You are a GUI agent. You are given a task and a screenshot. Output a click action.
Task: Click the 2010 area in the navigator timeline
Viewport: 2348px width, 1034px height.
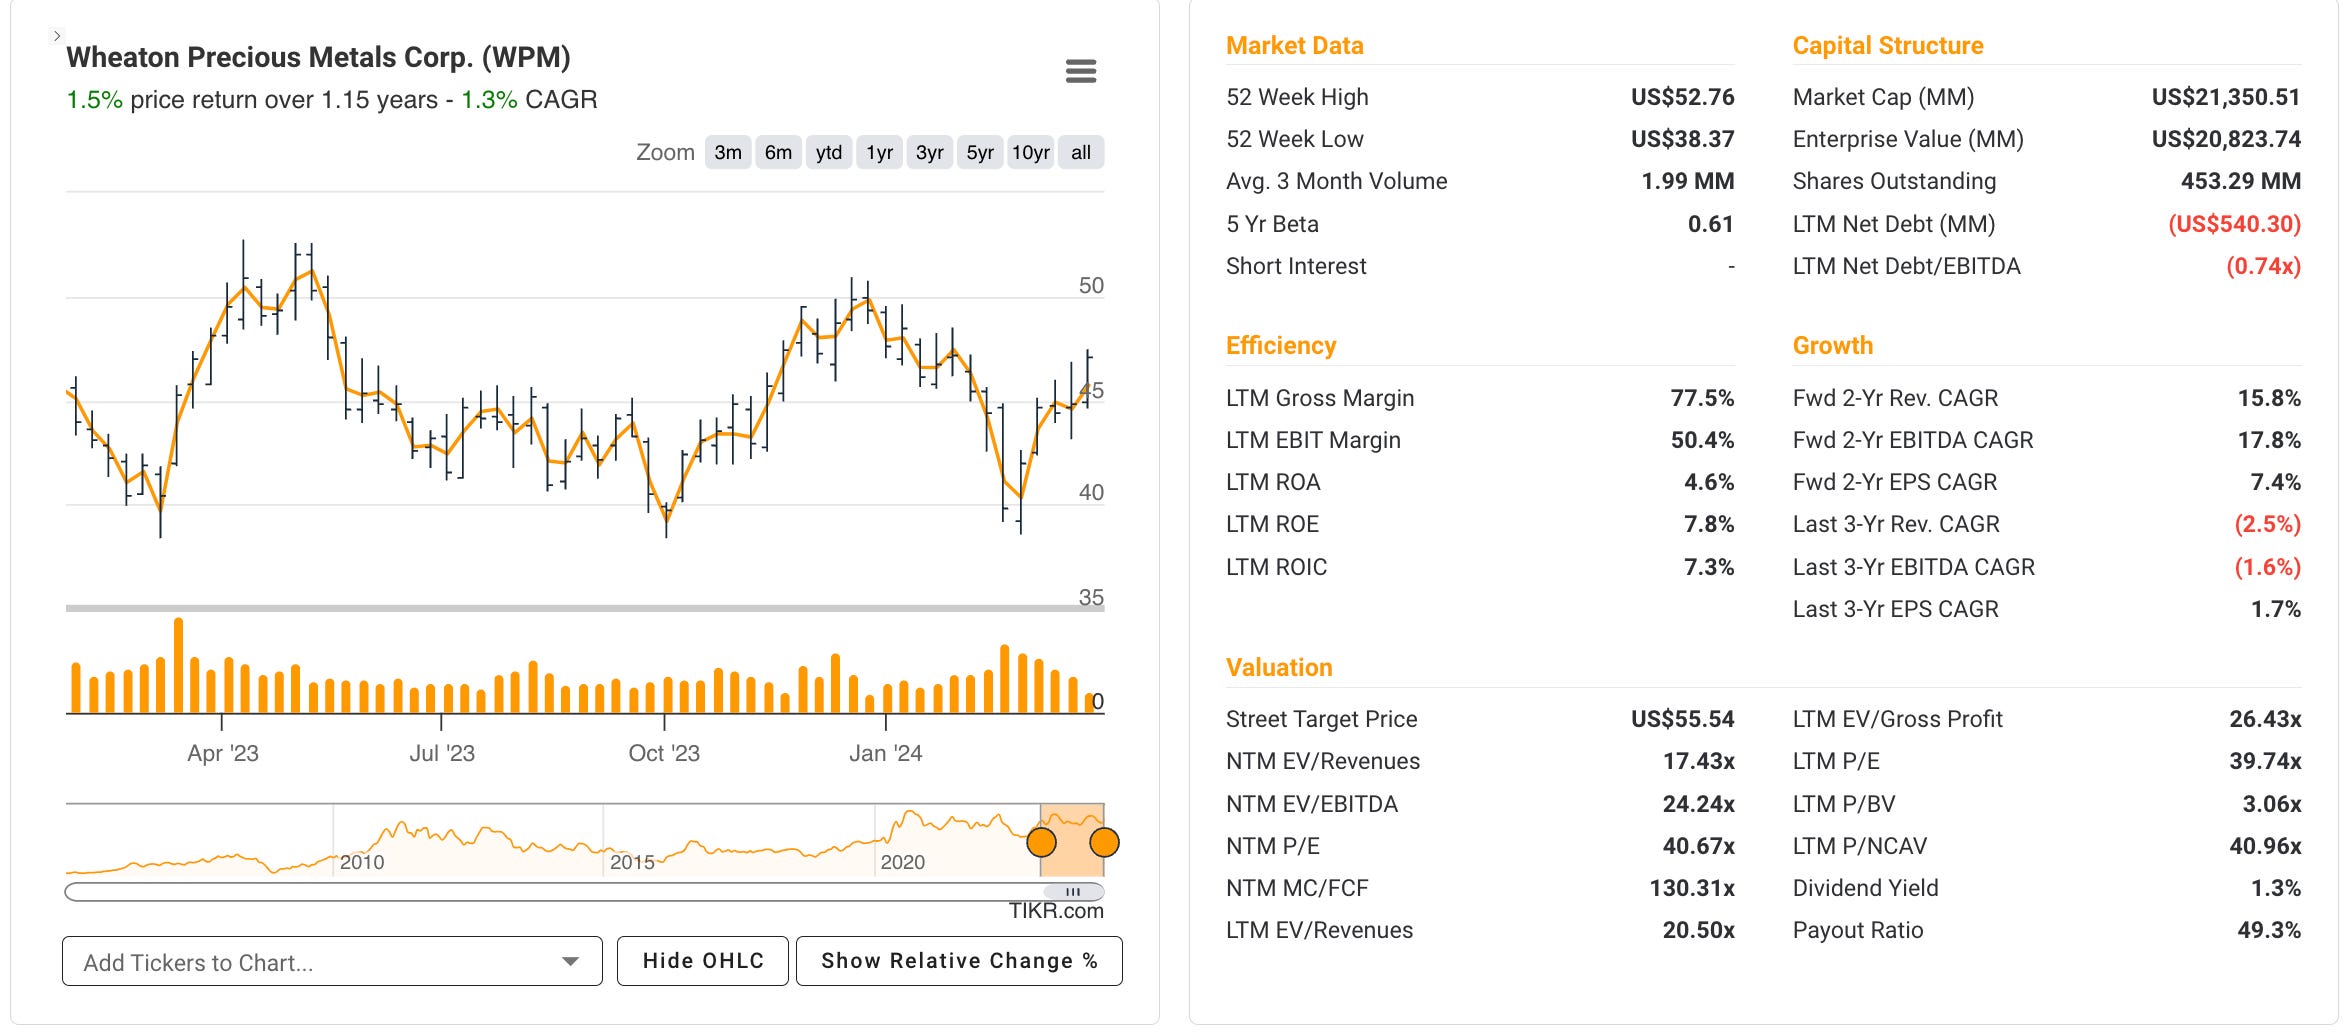tap(361, 862)
